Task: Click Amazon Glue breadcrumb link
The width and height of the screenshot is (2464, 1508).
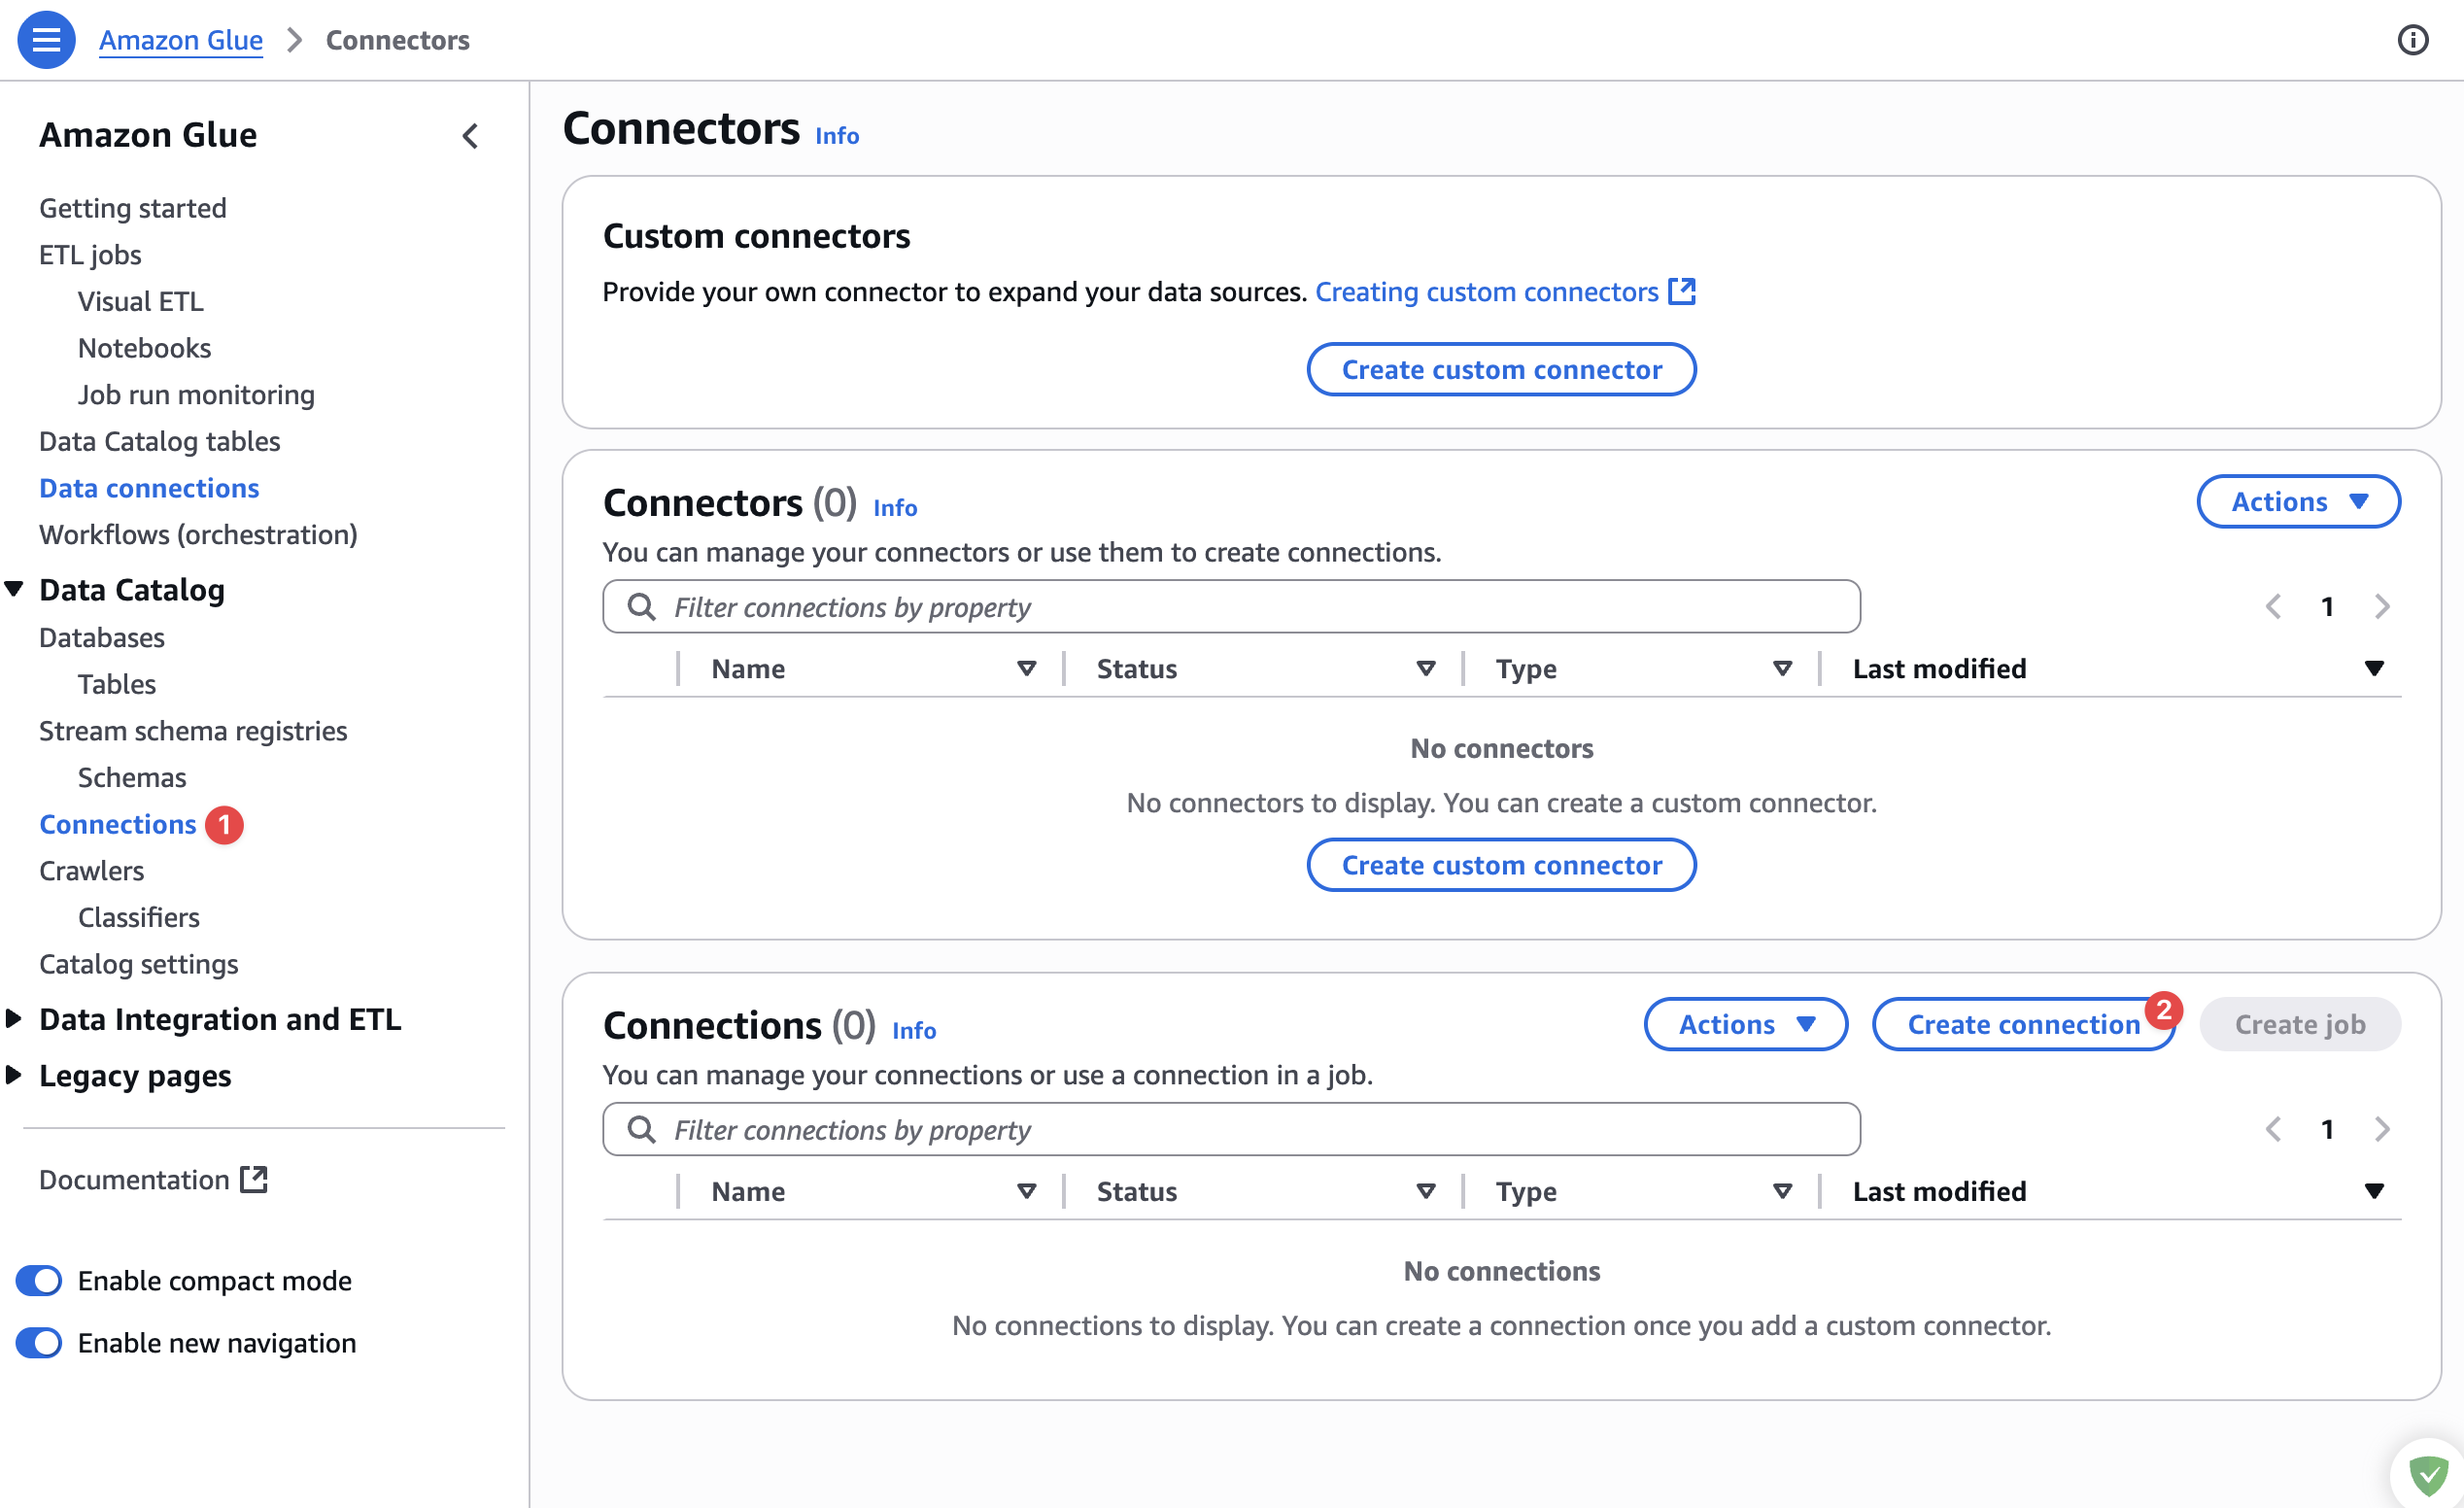Action: coord(180,40)
